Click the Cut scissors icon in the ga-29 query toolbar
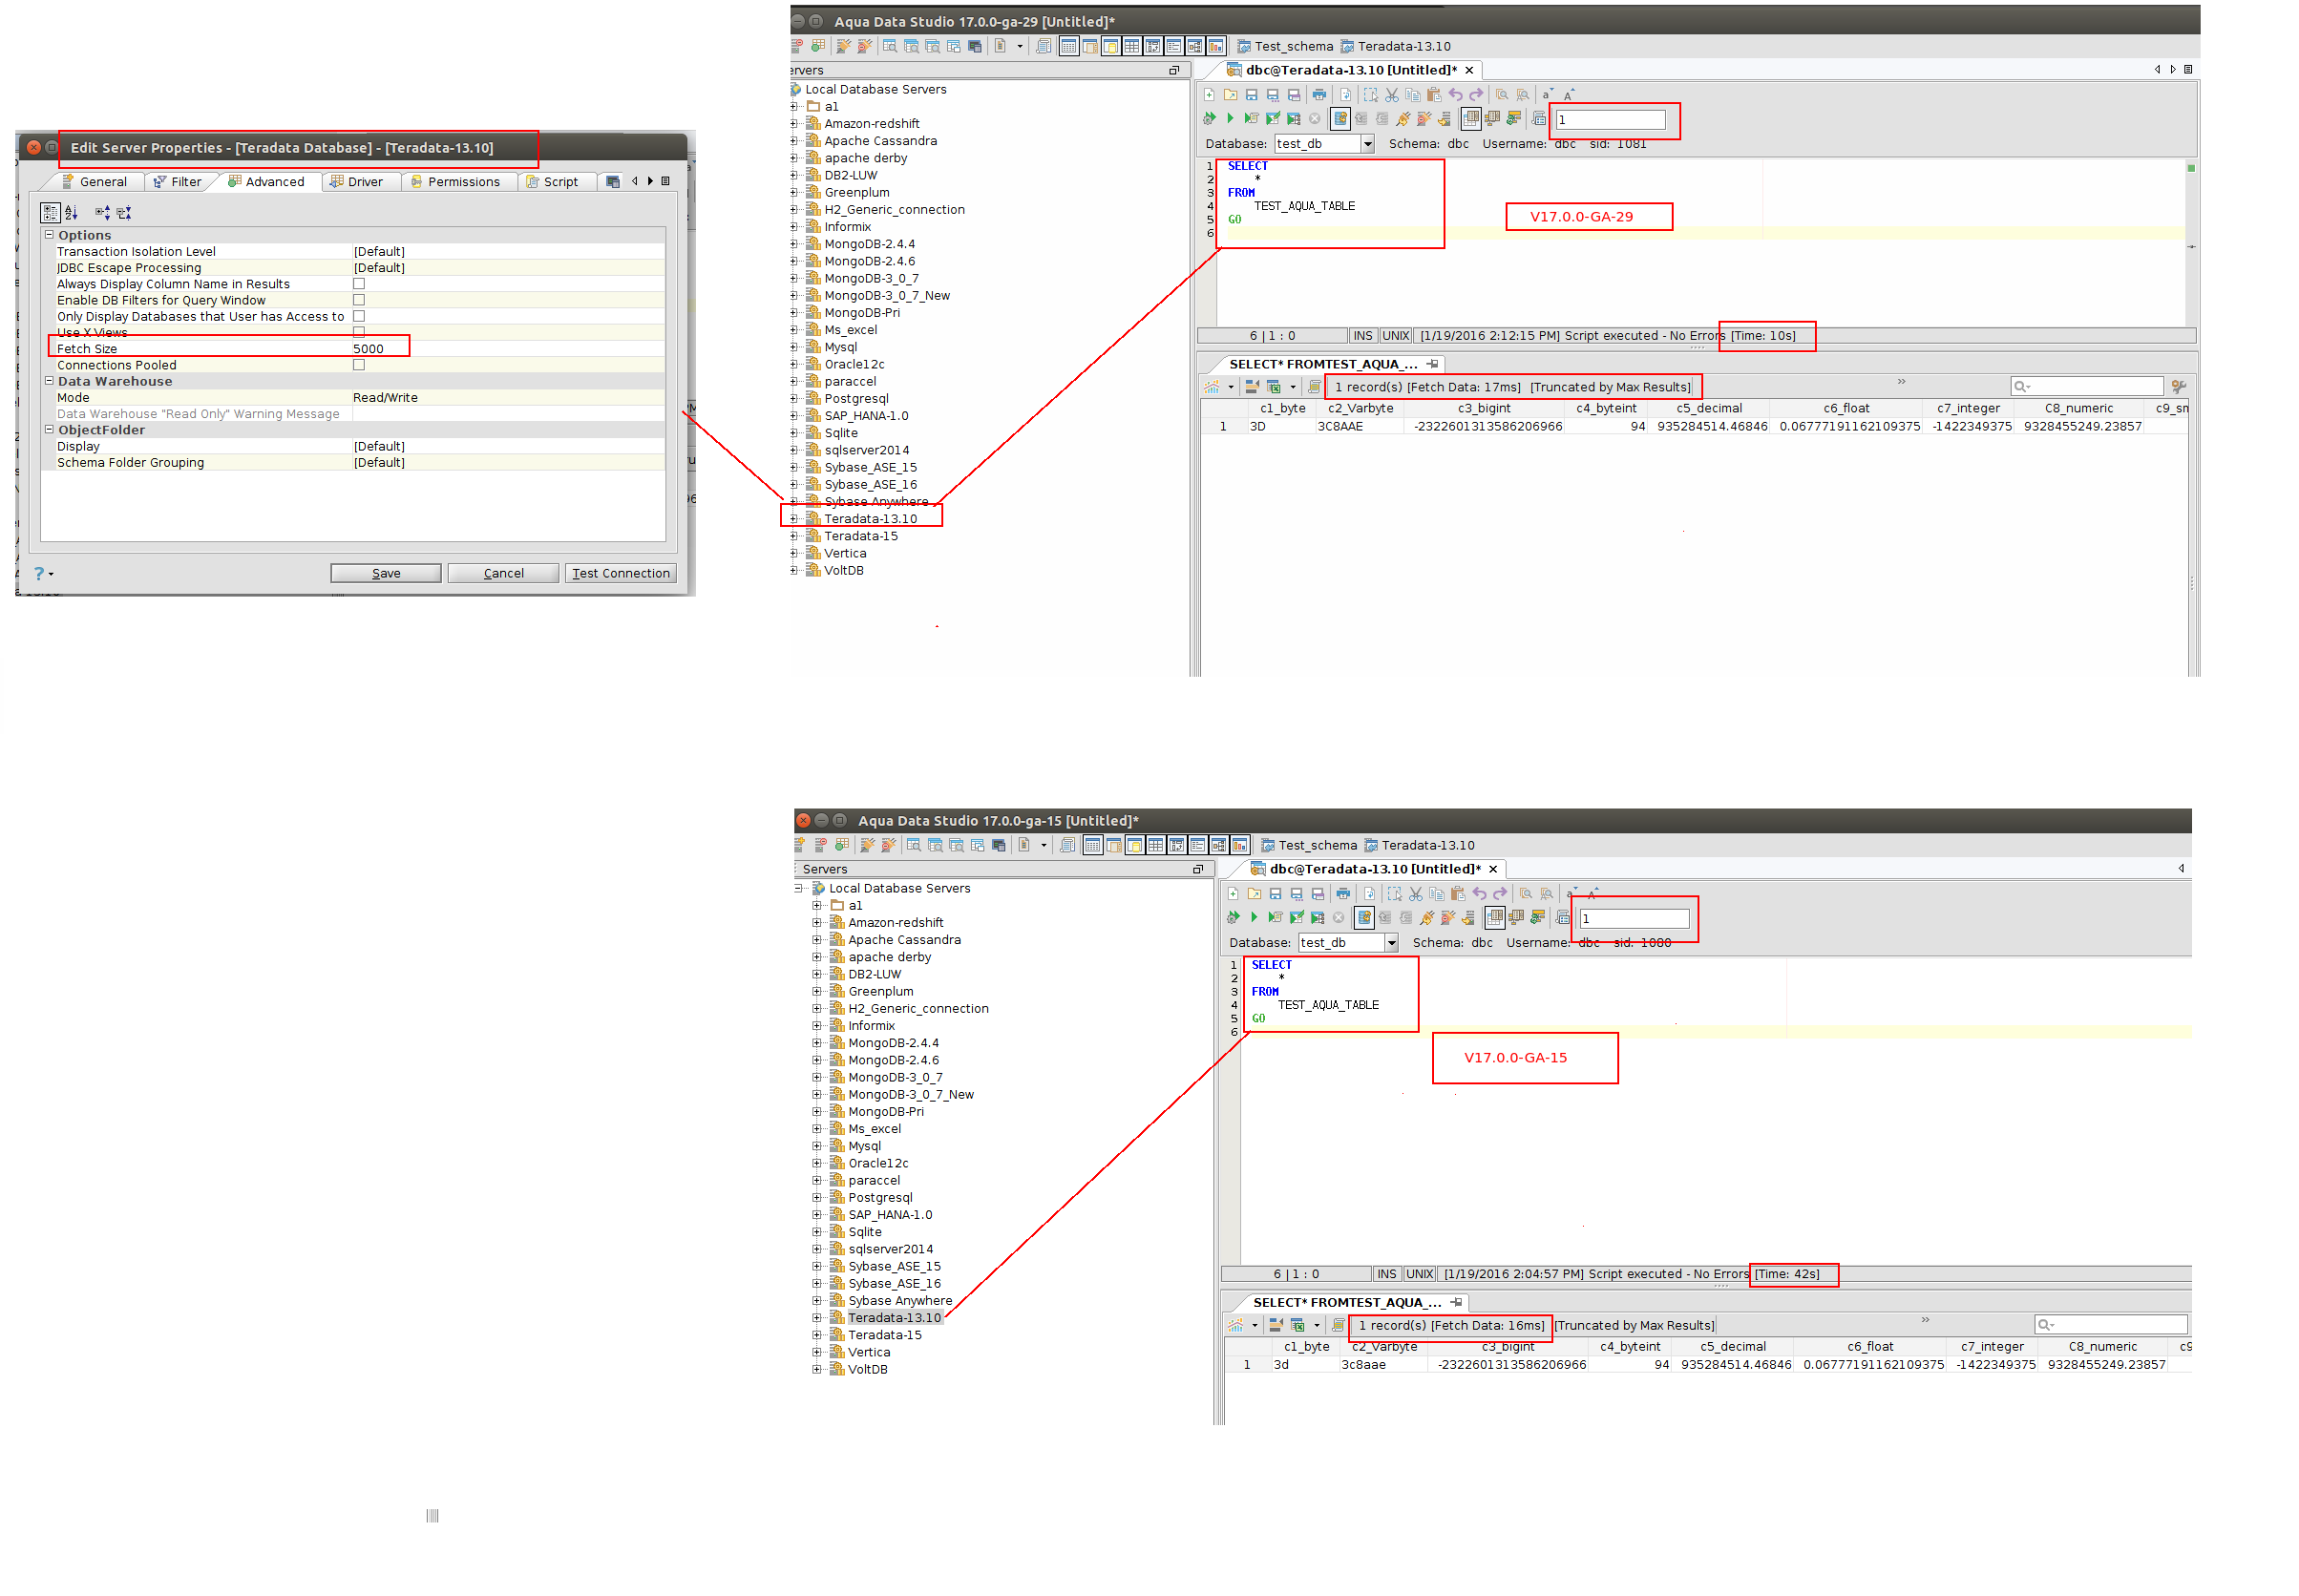 pyautogui.click(x=1390, y=95)
